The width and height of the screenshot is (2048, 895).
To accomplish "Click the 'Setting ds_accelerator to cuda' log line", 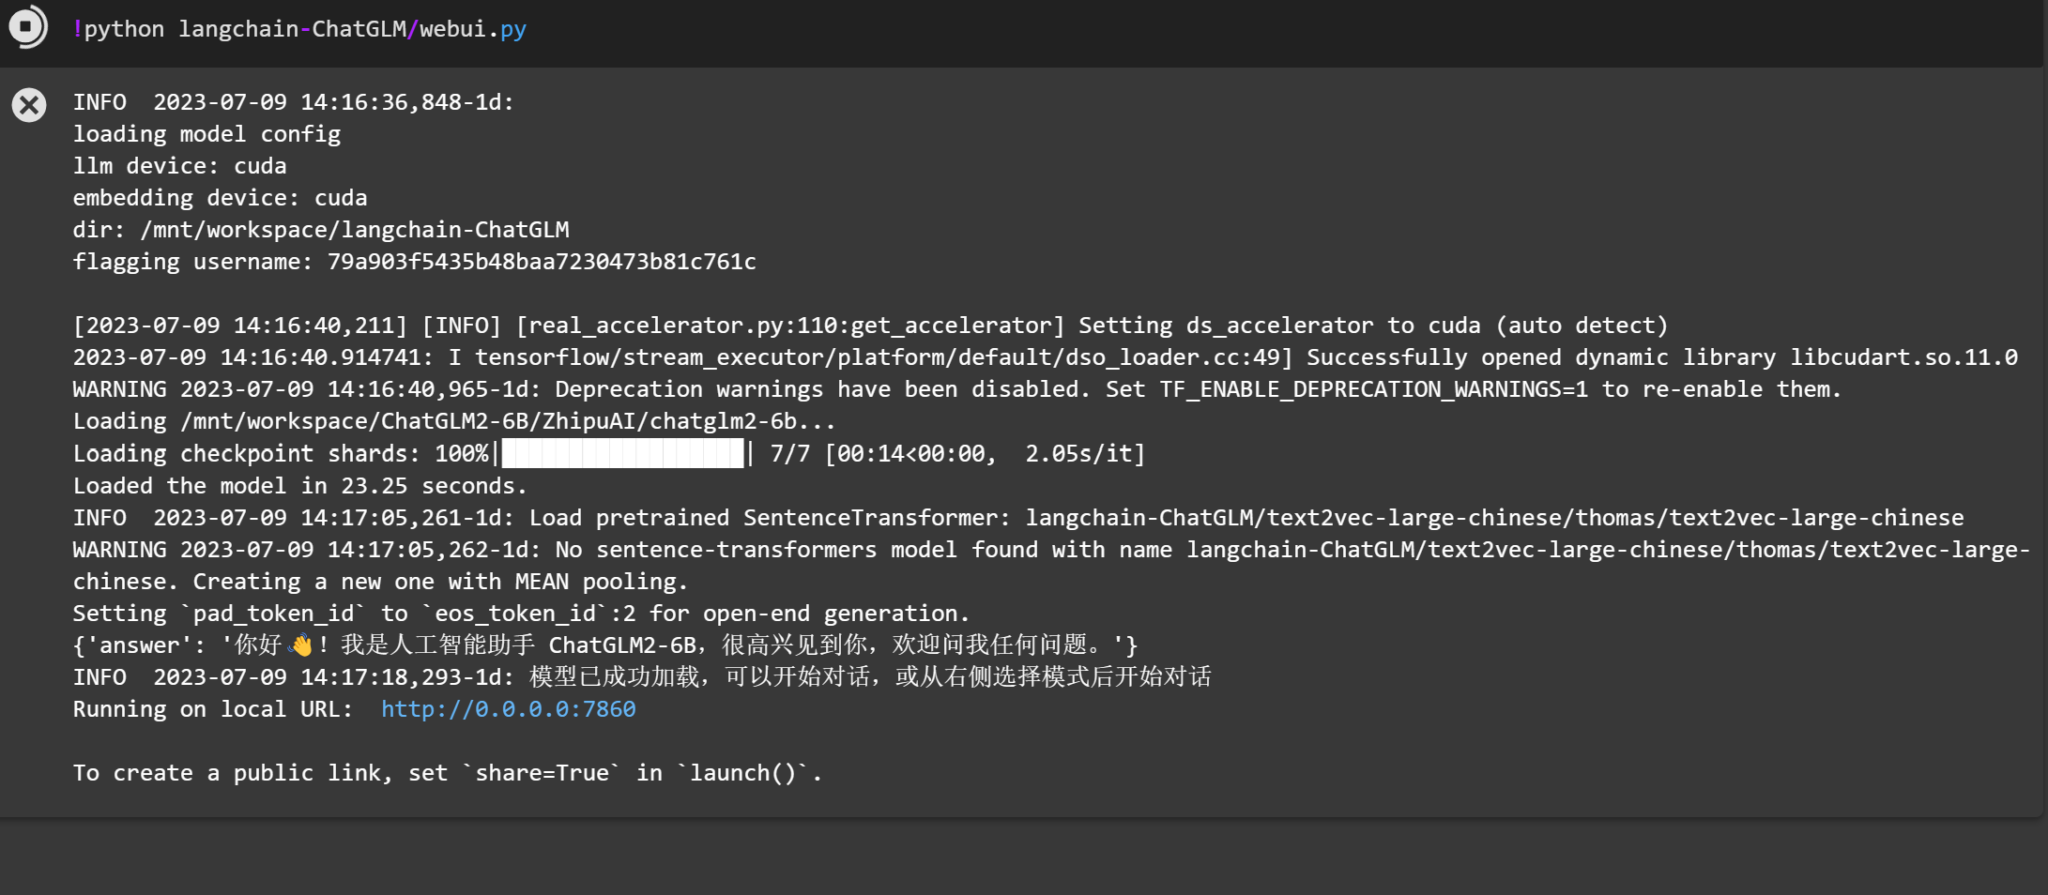I will [x=870, y=326].
